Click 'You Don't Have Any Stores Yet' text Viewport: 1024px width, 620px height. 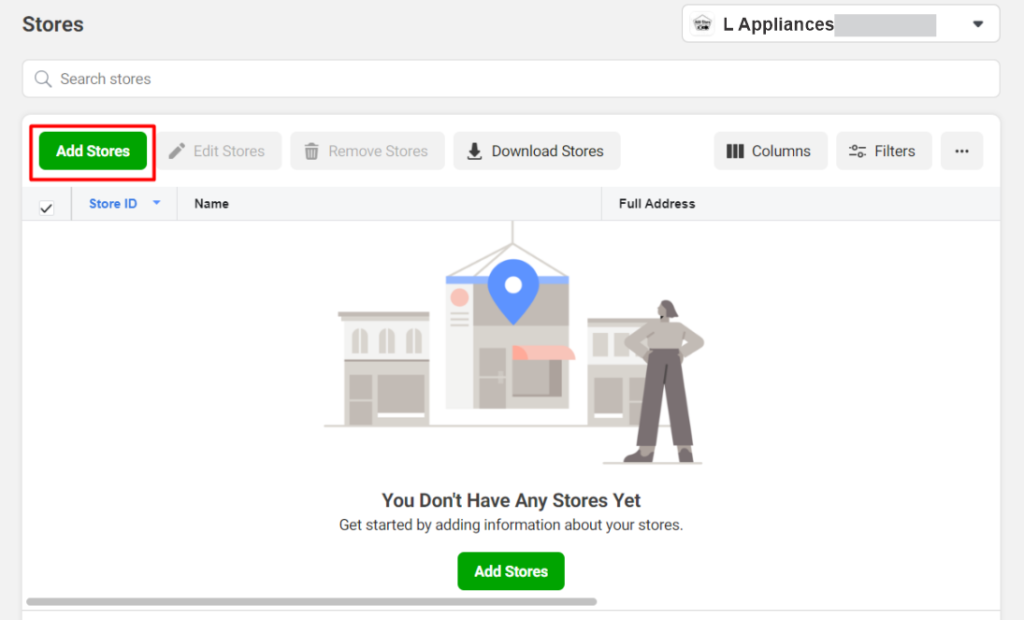pos(511,500)
